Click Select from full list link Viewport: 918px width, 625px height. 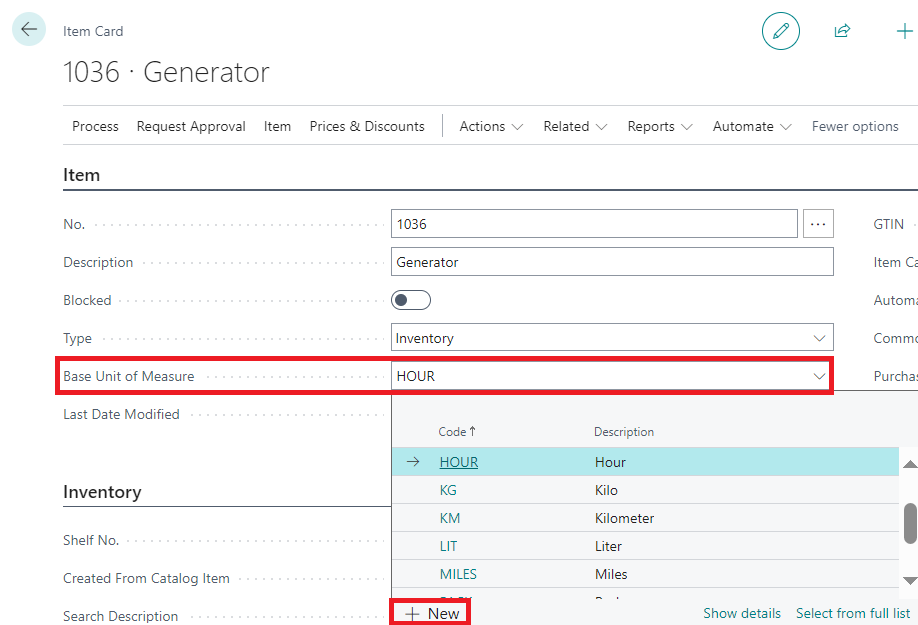click(852, 613)
